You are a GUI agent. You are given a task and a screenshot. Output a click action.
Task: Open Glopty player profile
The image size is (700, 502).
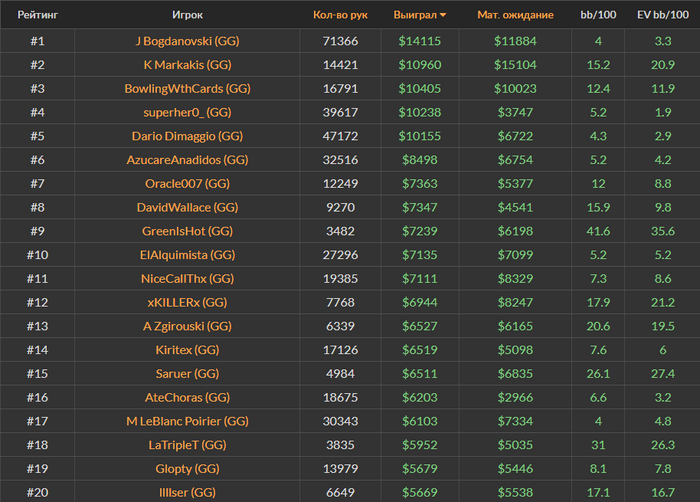tap(187, 468)
